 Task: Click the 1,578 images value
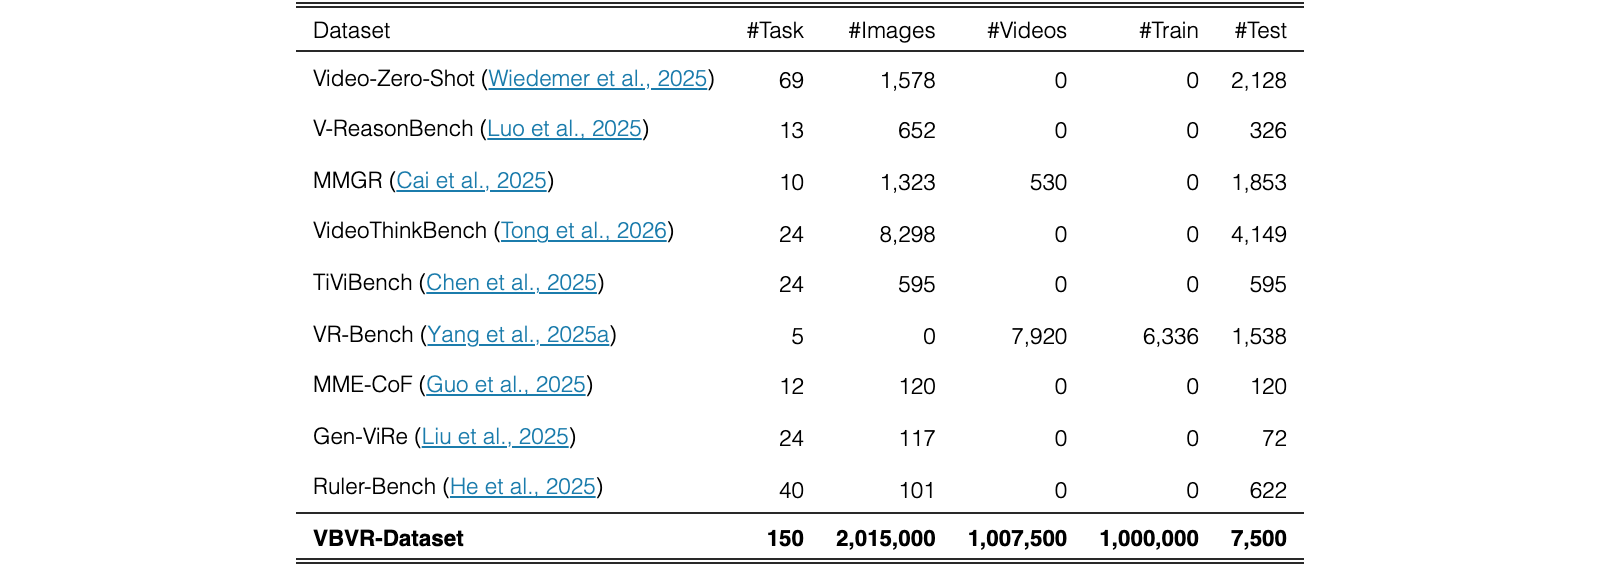pyautogui.click(x=908, y=81)
